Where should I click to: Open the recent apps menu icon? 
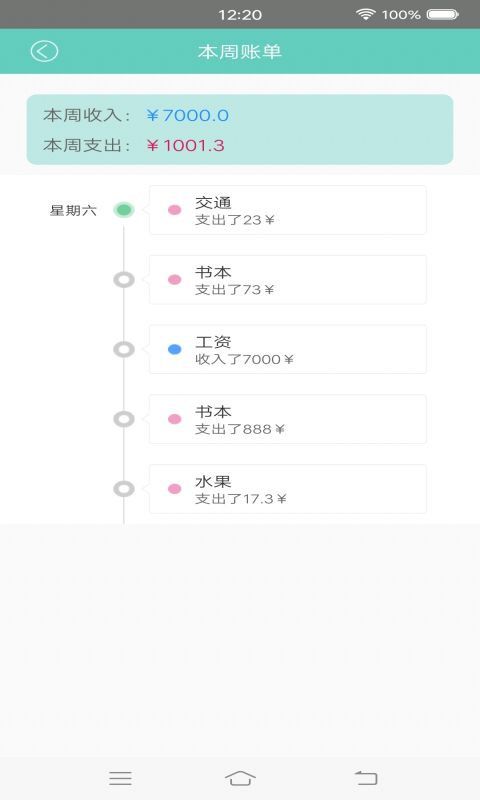[x=120, y=778]
